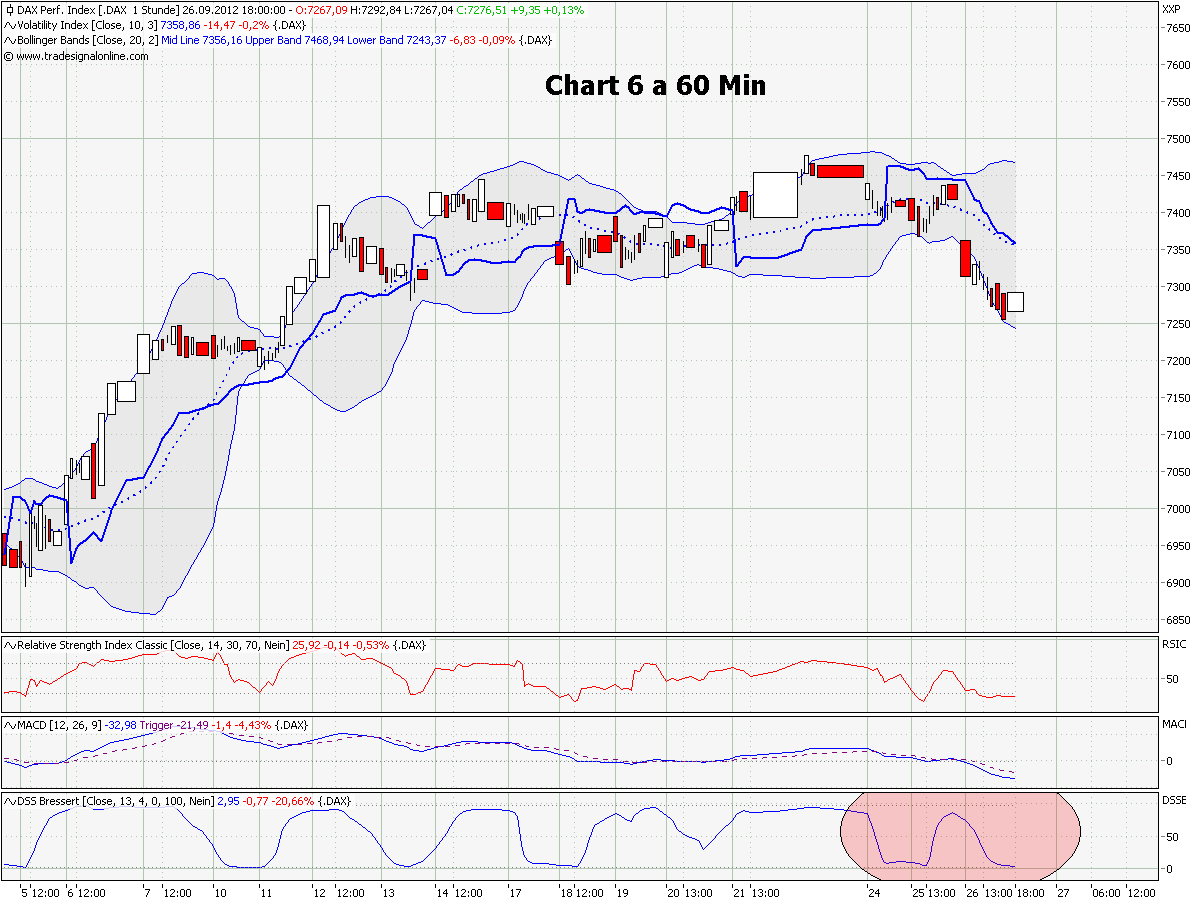Click the copyright icon before www.tradesignalonline.com

point(8,58)
